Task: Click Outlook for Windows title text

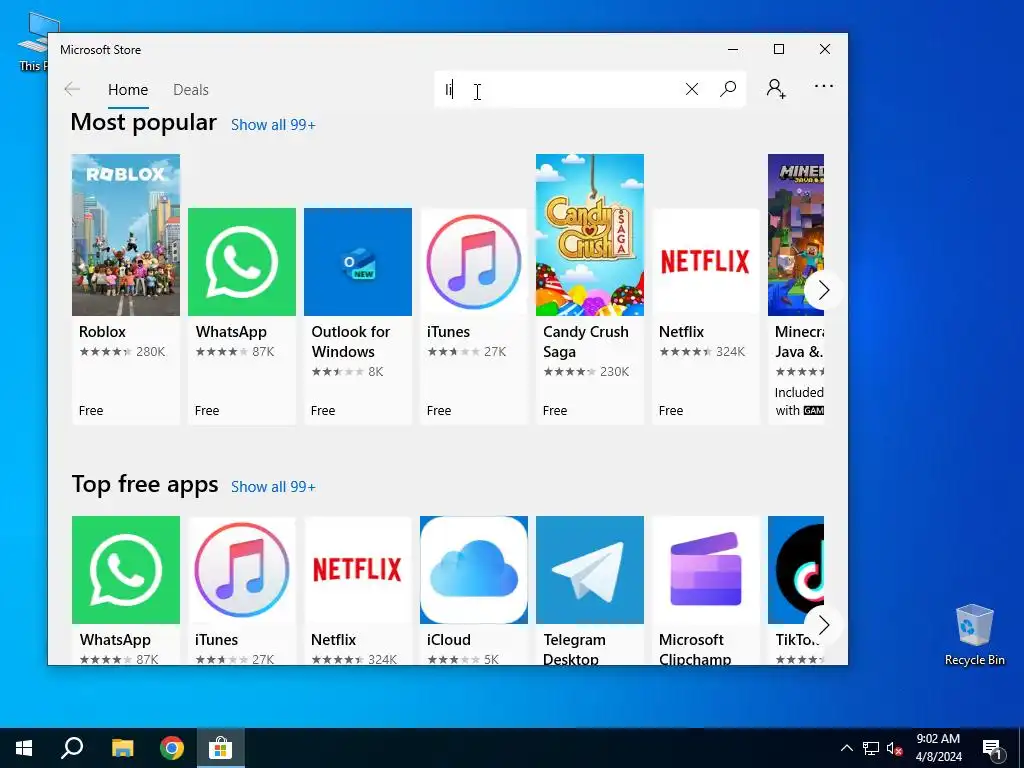Action: click(x=351, y=342)
